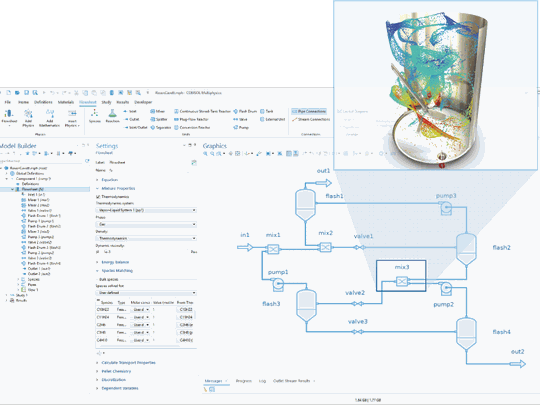
Task: Expand the Discretization section
Action: [111, 380]
